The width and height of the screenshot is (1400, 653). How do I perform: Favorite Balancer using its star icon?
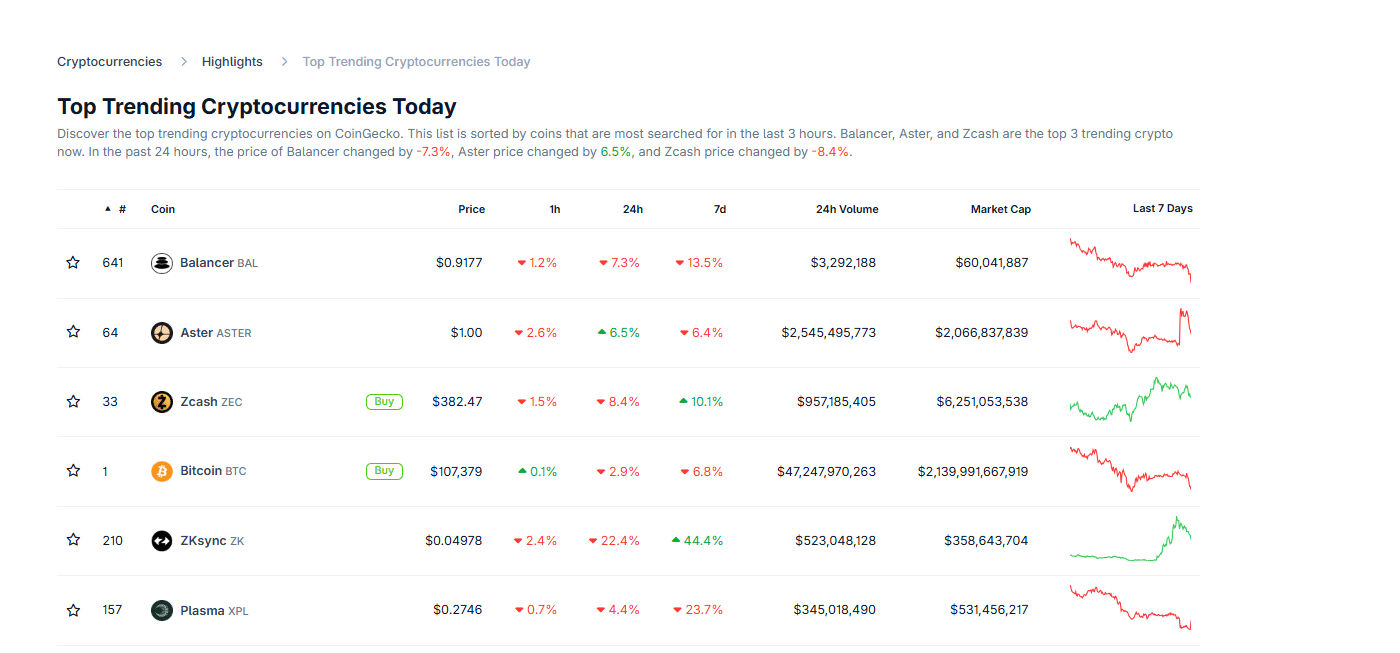point(72,262)
